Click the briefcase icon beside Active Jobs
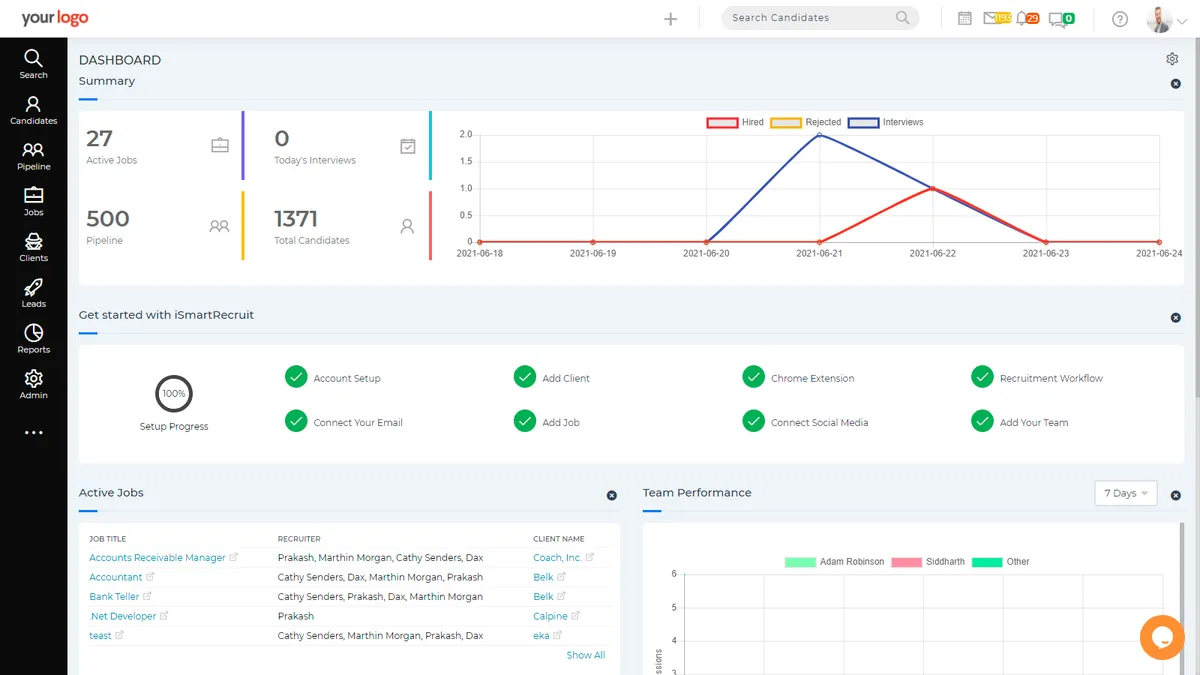The height and width of the screenshot is (675, 1200). (x=220, y=145)
